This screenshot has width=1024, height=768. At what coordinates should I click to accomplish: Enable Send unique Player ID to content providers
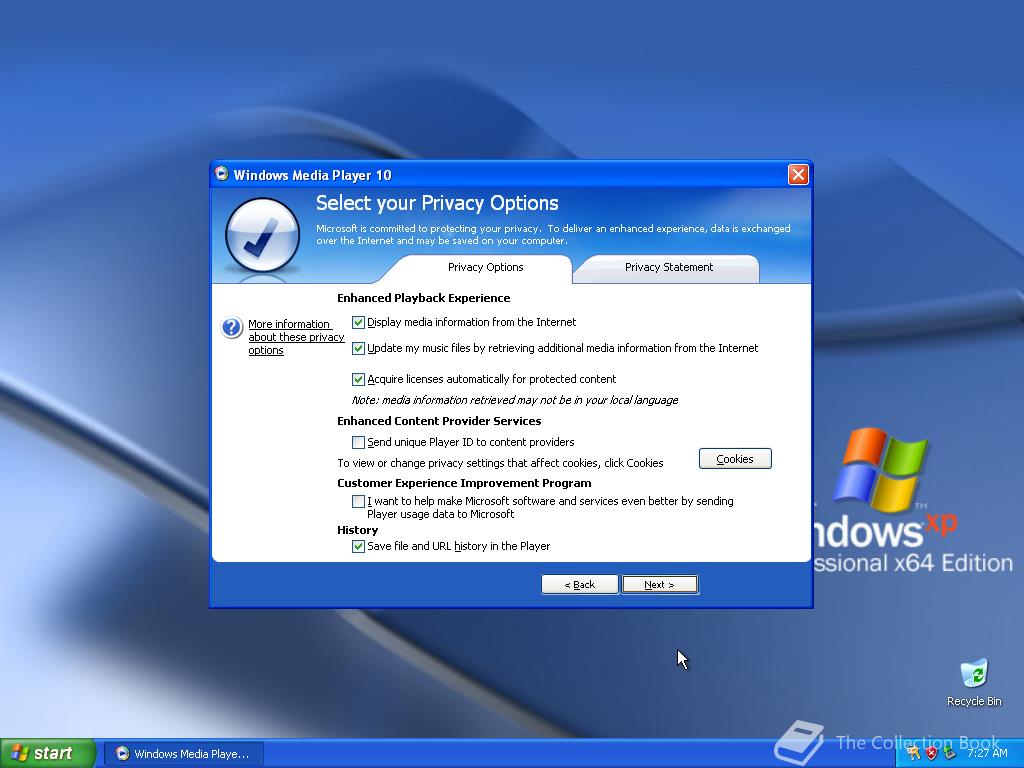358,442
